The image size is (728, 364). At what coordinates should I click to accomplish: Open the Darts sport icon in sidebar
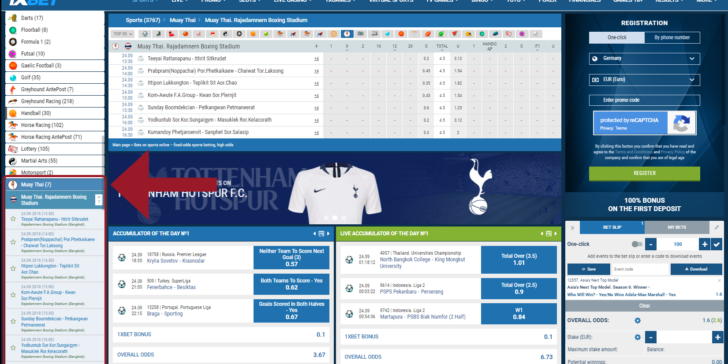pos(13,18)
